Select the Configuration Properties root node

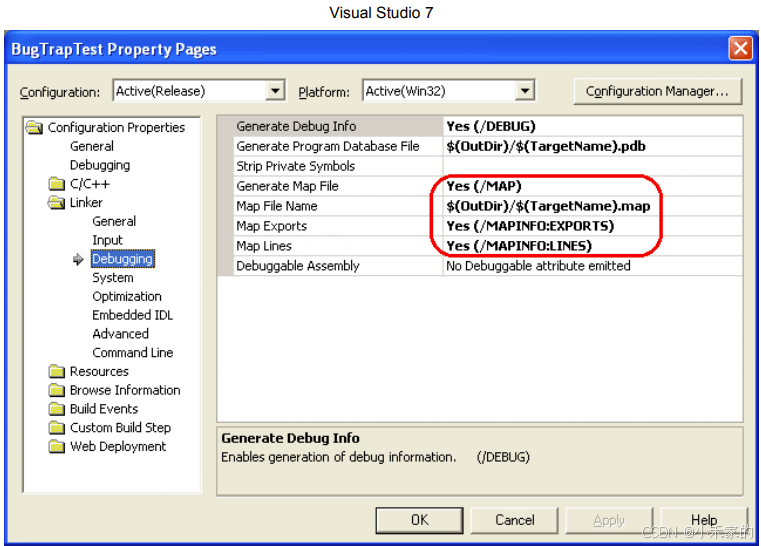[116, 128]
